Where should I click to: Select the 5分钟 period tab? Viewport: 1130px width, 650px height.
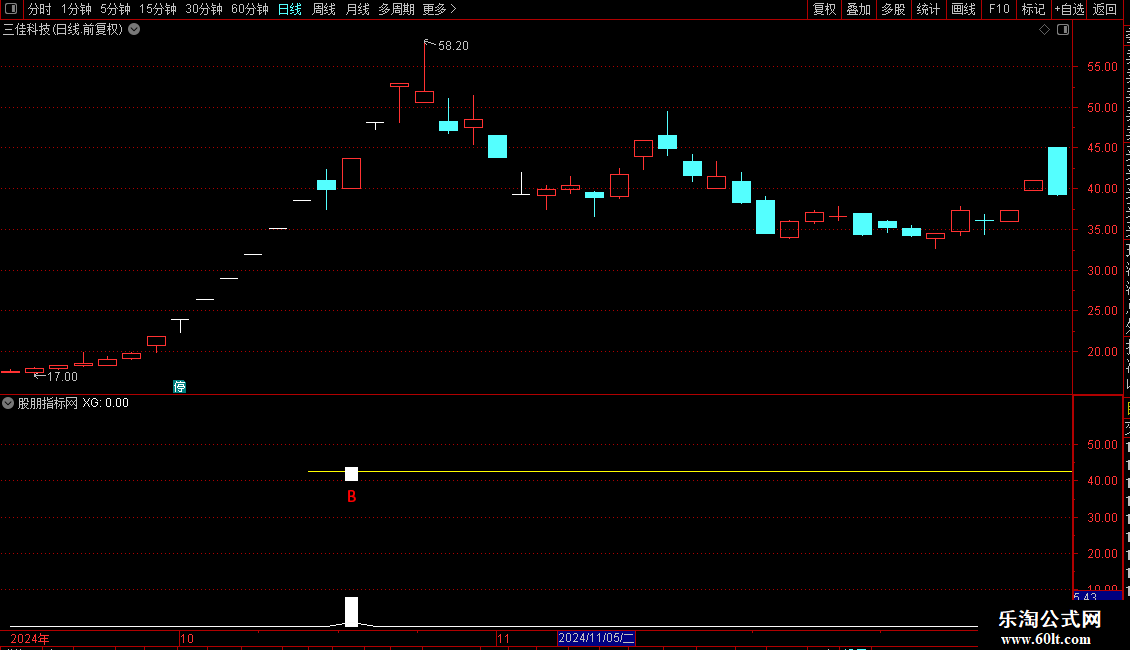(115, 9)
